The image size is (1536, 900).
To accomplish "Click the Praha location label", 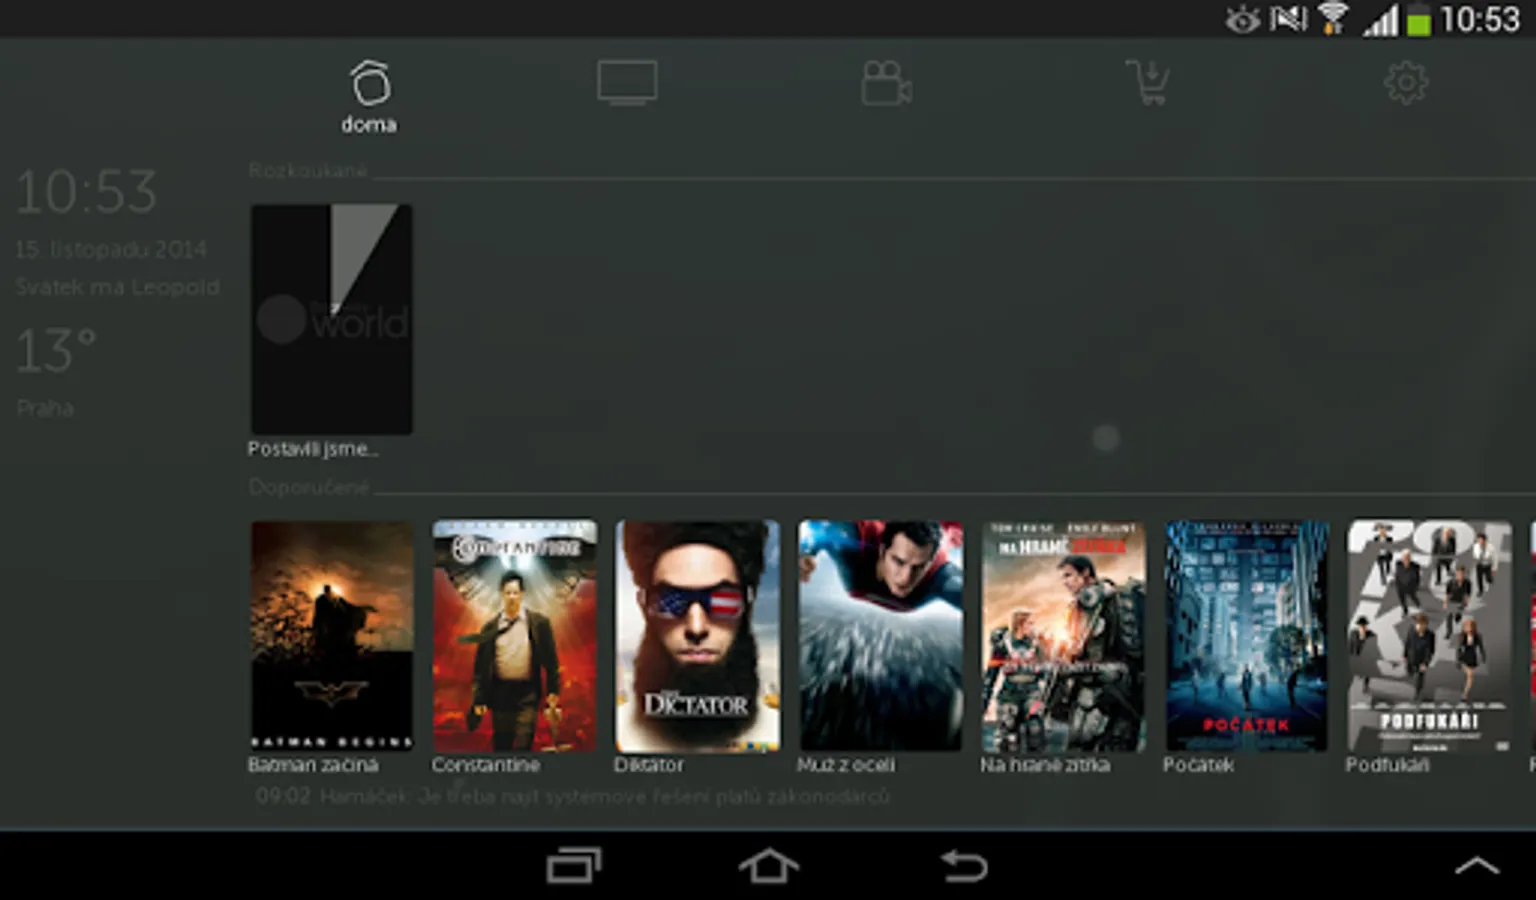I will [x=45, y=408].
